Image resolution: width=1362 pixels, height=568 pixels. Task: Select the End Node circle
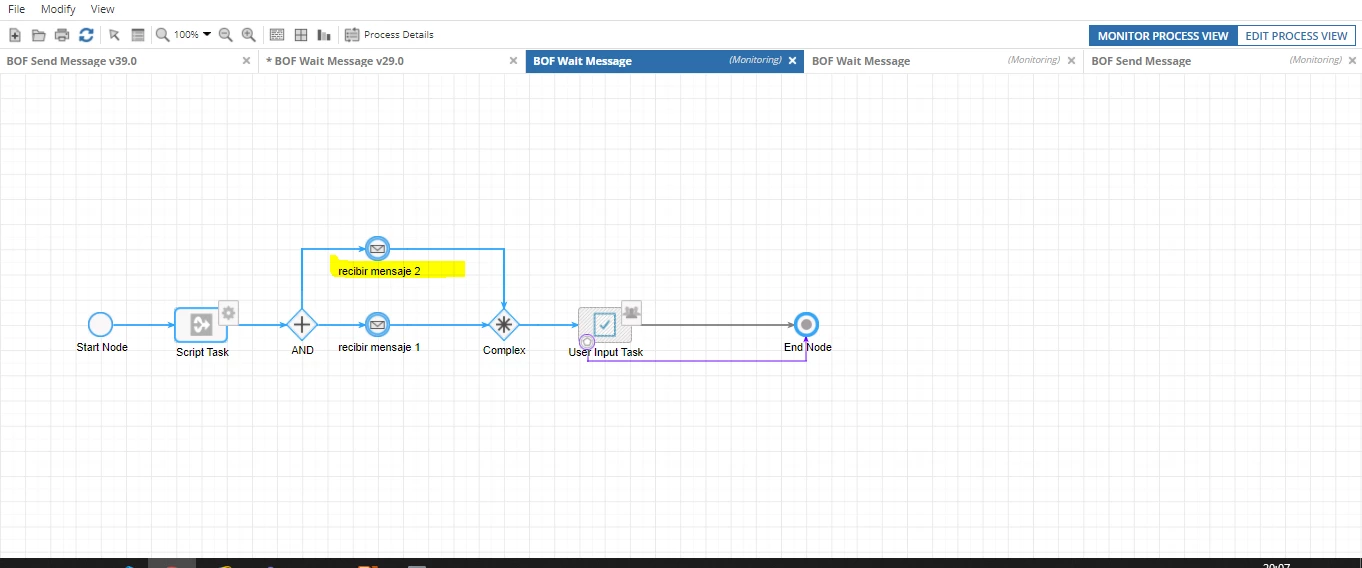pyautogui.click(x=806, y=324)
